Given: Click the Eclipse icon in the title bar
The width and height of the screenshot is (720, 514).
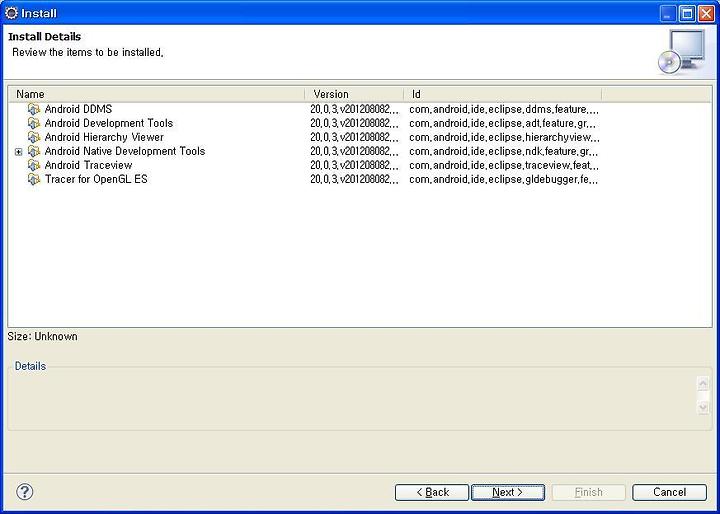Looking at the screenshot, I should click(11, 13).
